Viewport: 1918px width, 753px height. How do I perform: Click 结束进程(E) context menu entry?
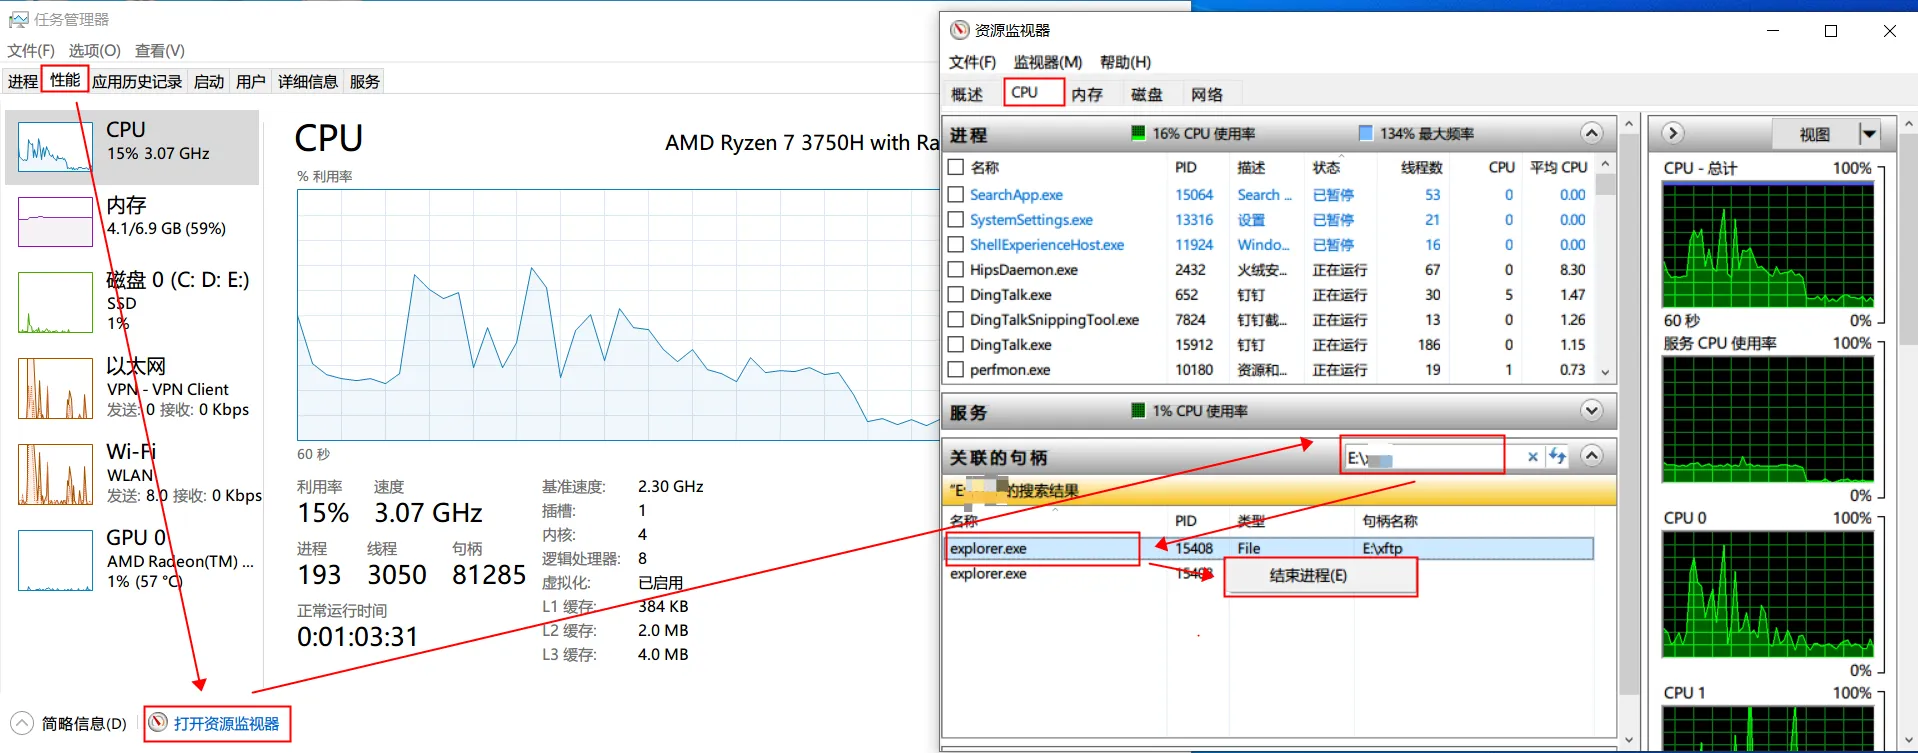click(1308, 576)
